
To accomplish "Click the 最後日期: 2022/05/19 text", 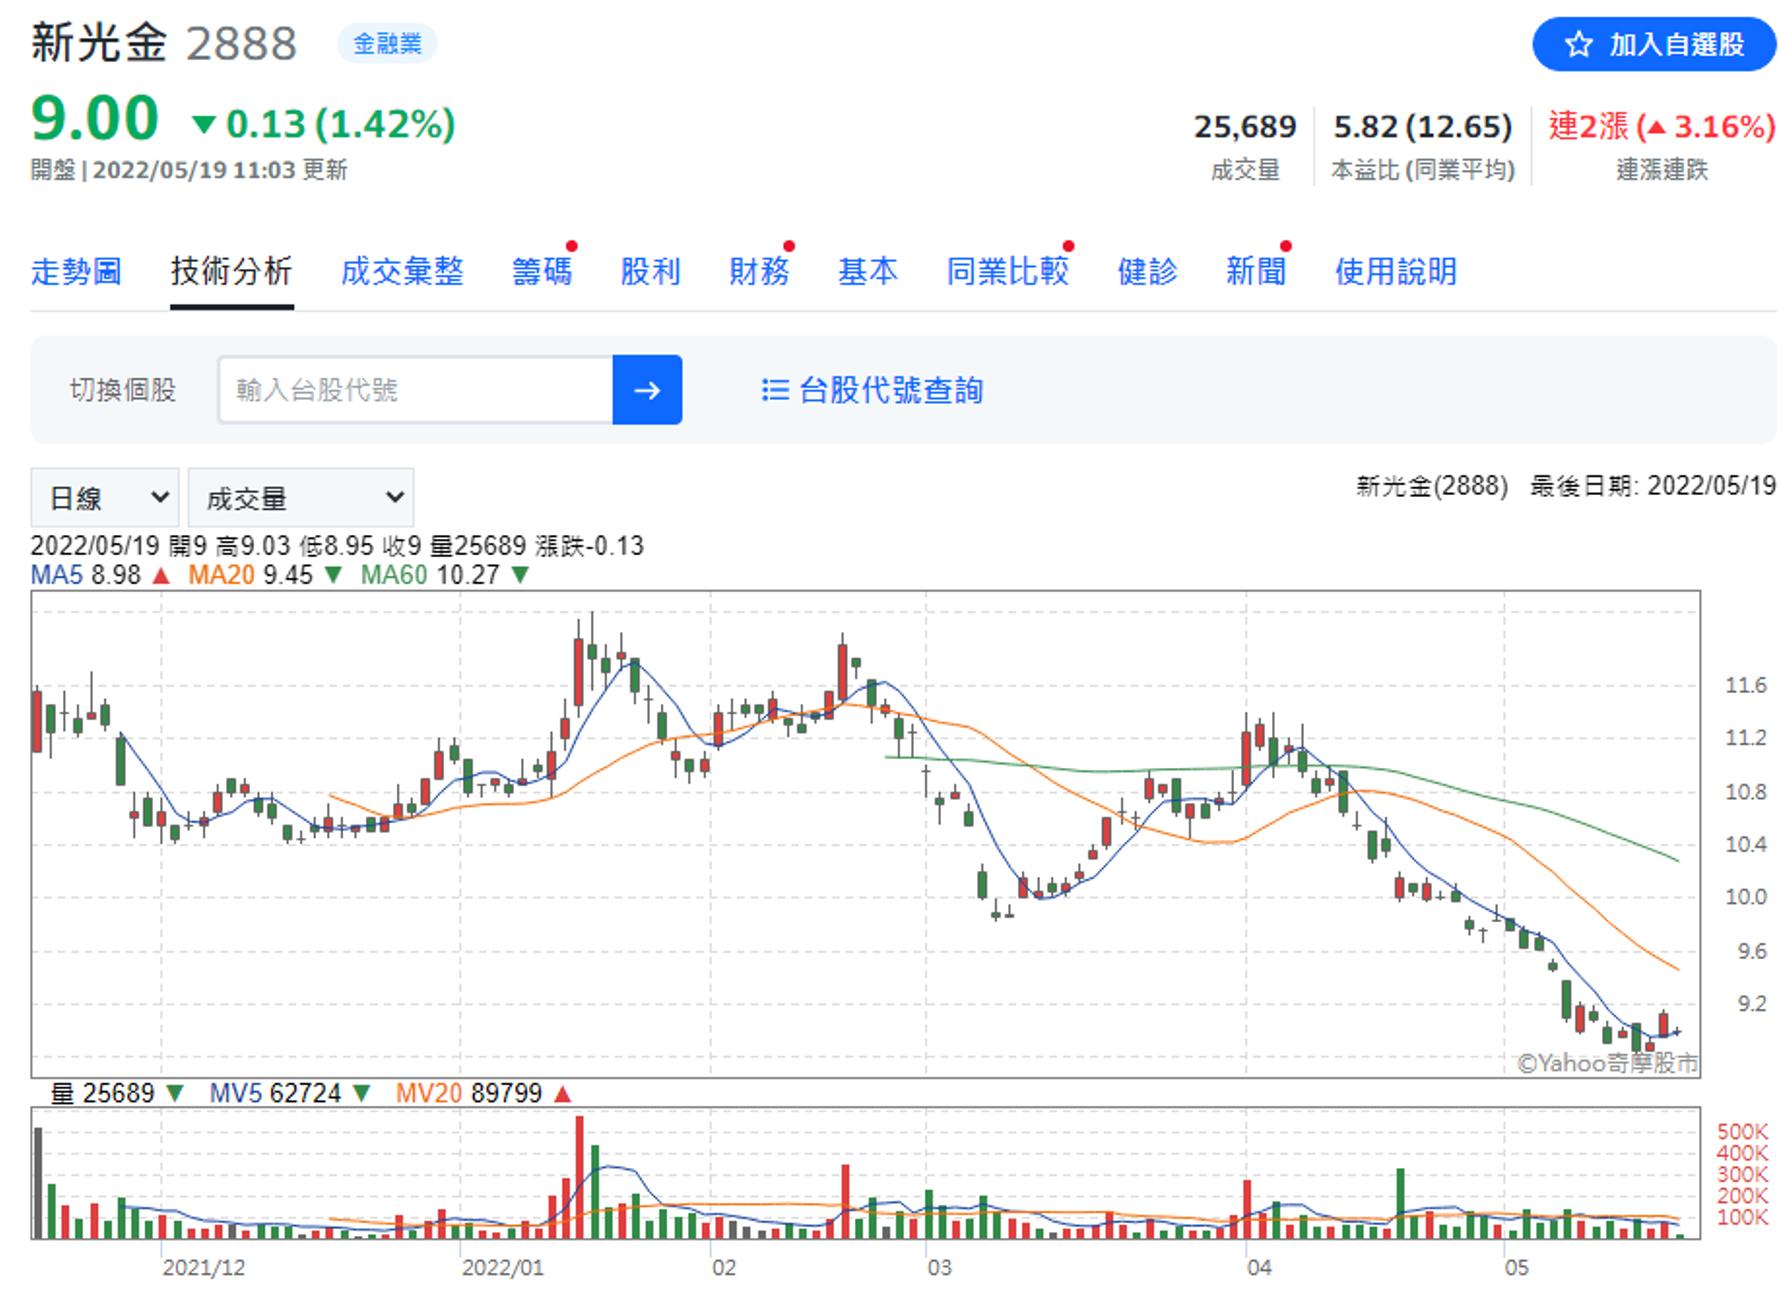I will point(1653,486).
